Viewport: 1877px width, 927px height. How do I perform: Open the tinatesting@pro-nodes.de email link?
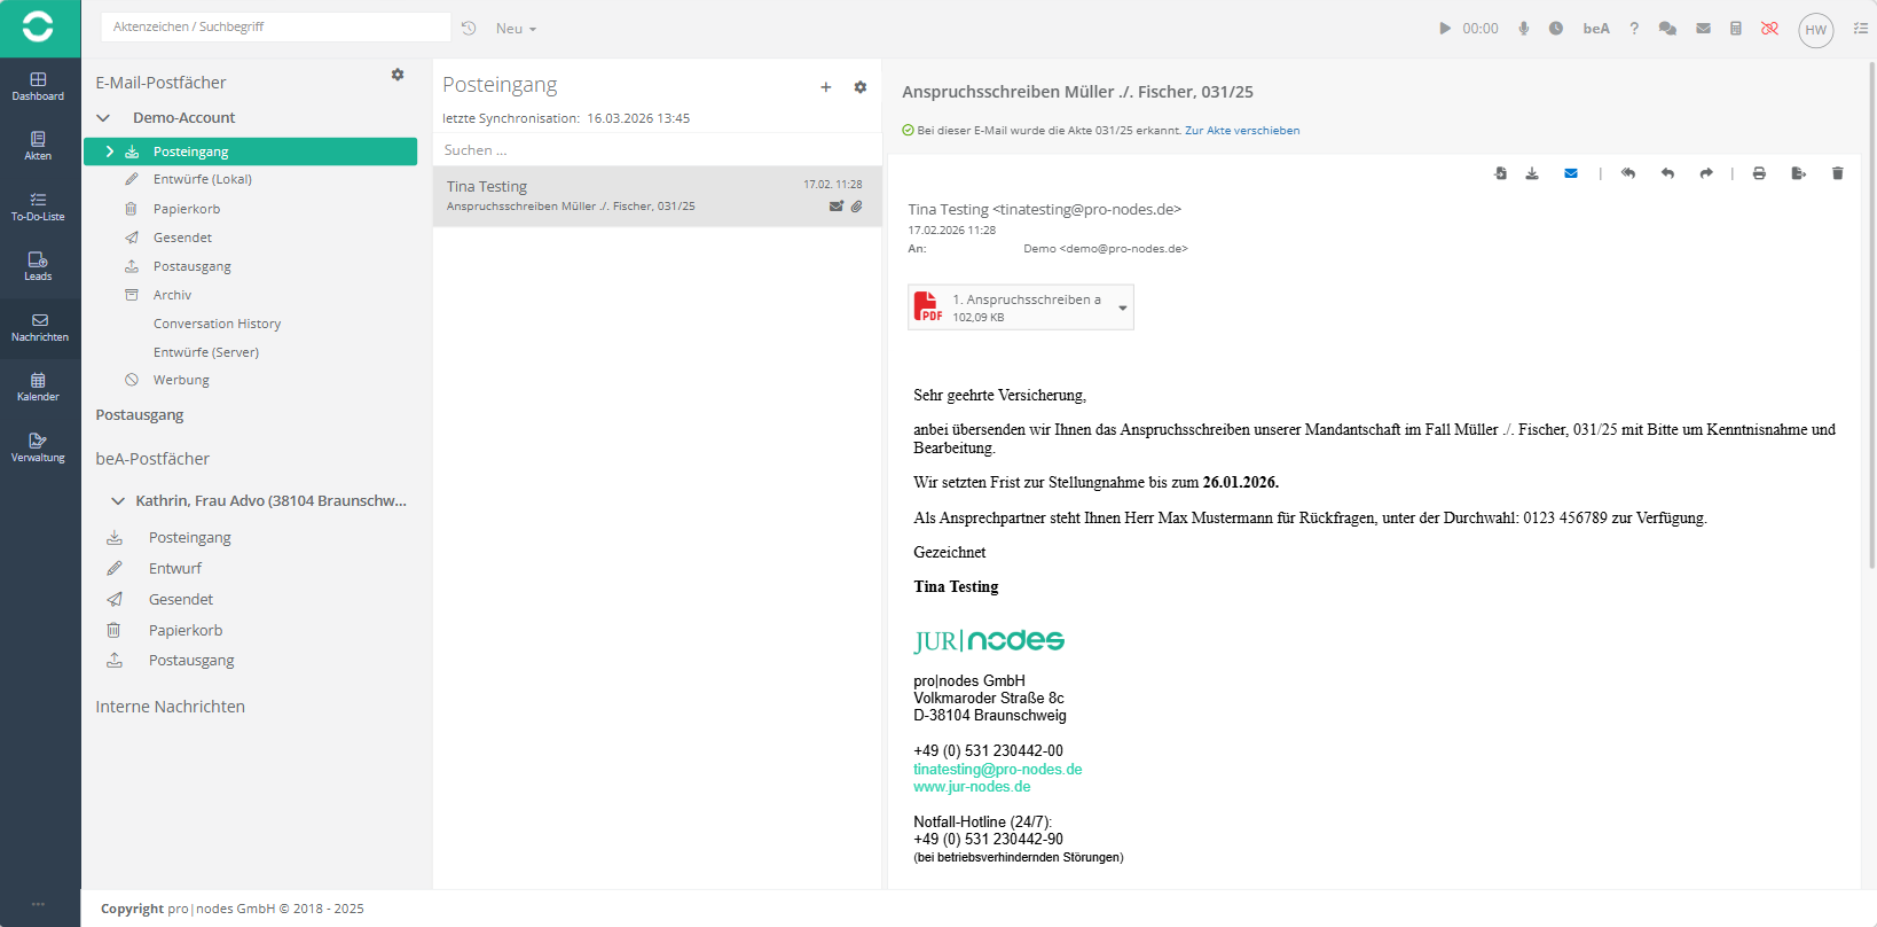[x=997, y=769]
